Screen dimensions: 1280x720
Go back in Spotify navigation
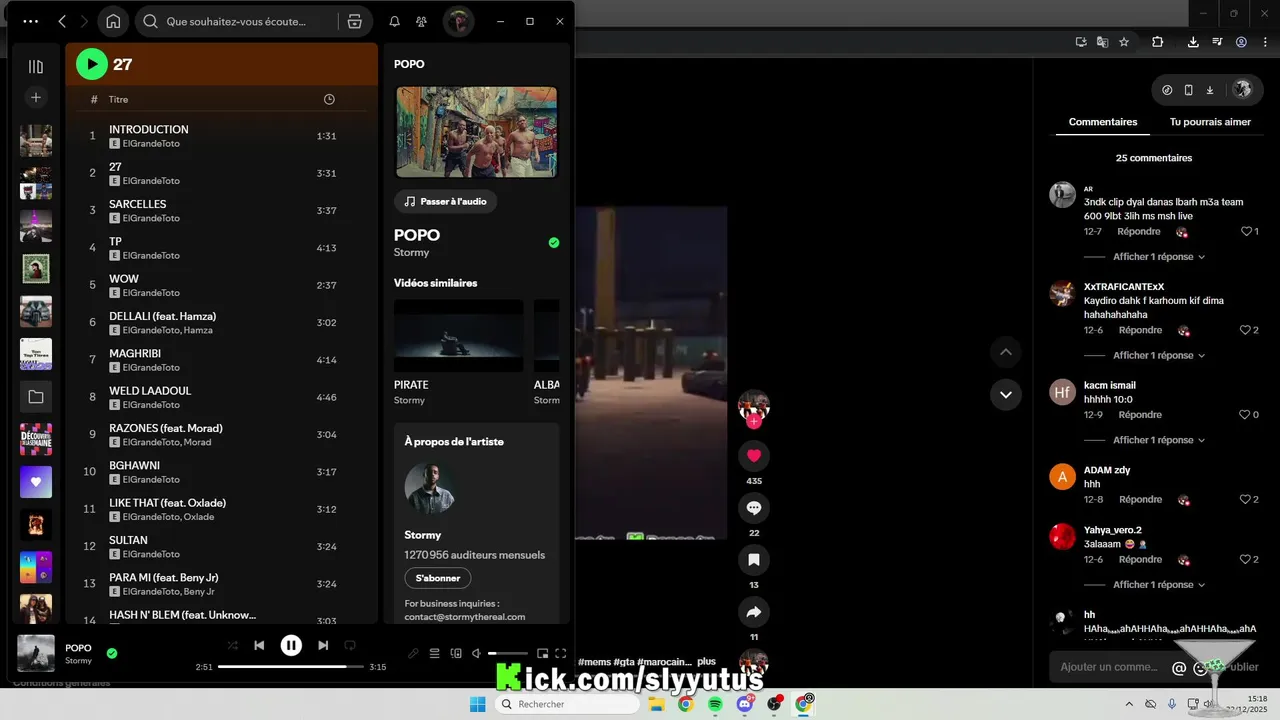62,21
